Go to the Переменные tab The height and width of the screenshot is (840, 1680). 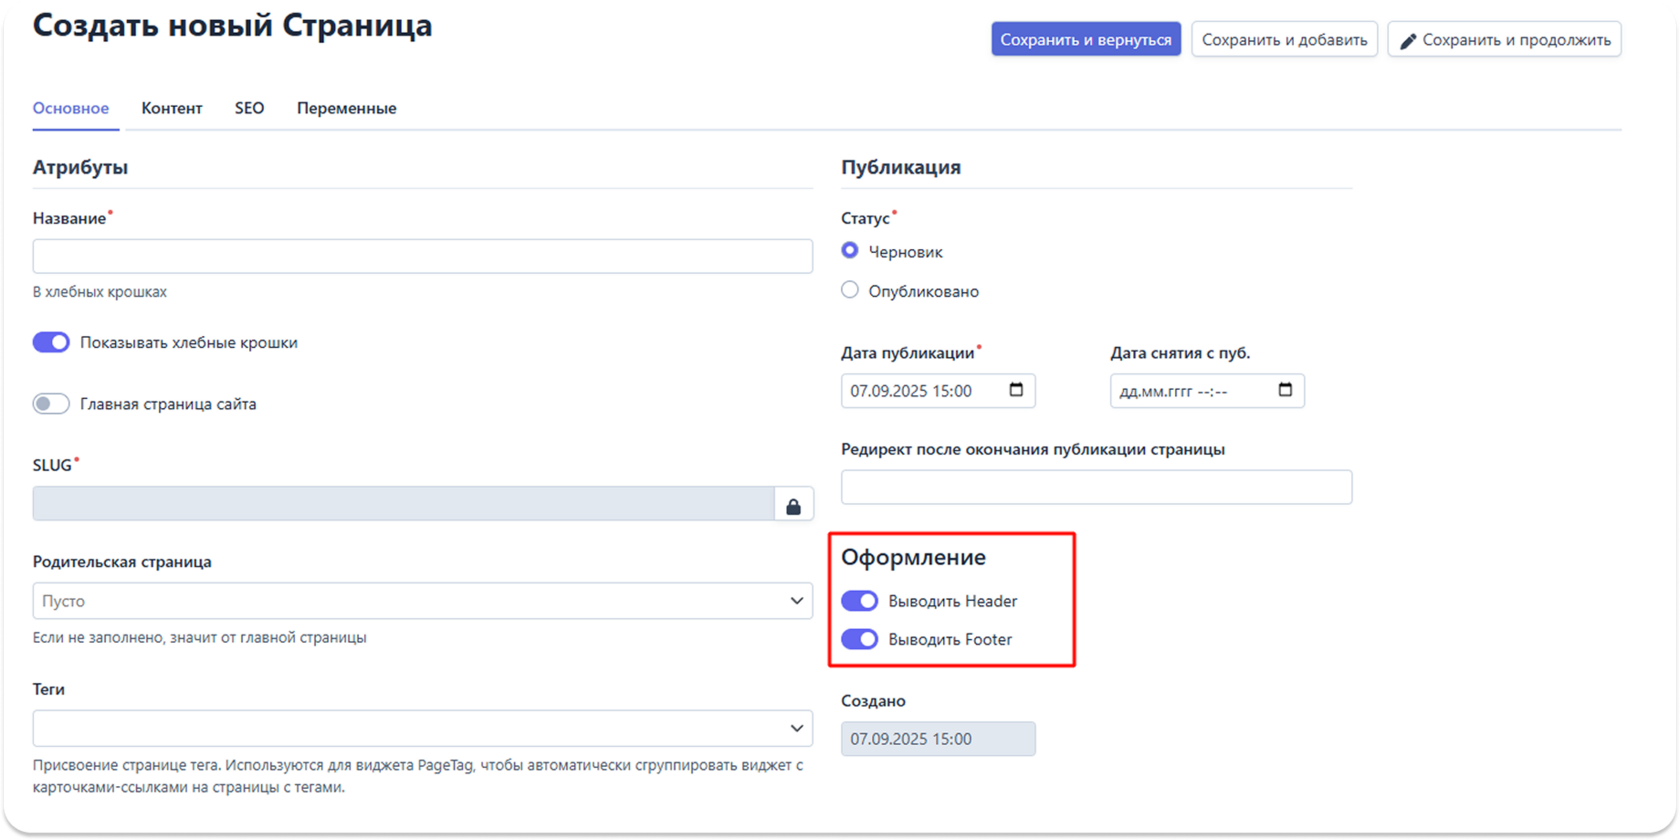click(x=346, y=108)
